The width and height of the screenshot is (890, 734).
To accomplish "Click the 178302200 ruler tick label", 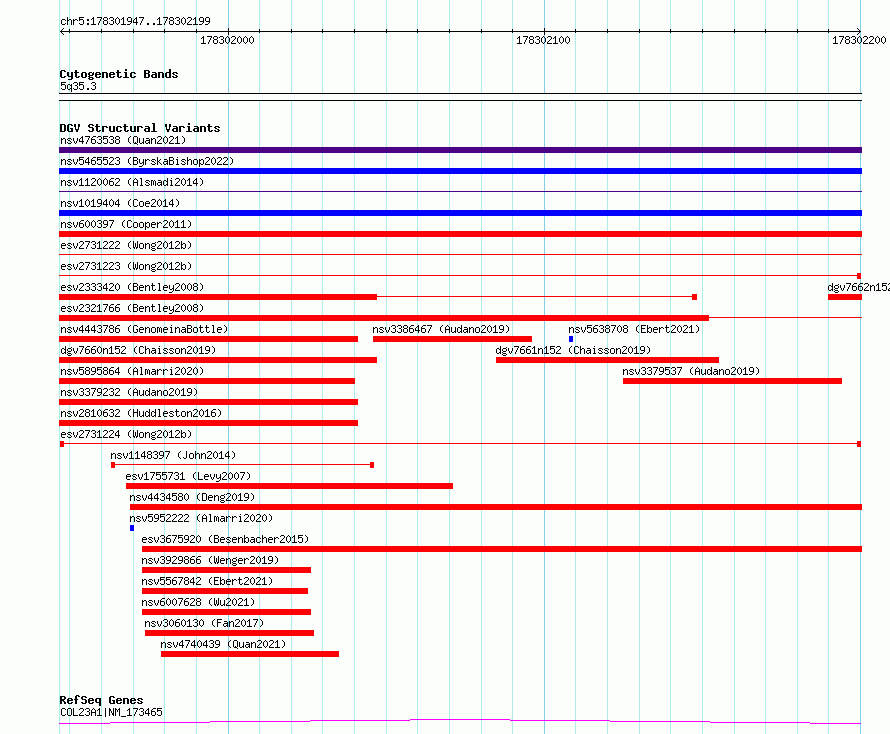I will pyautogui.click(x=859, y=40).
